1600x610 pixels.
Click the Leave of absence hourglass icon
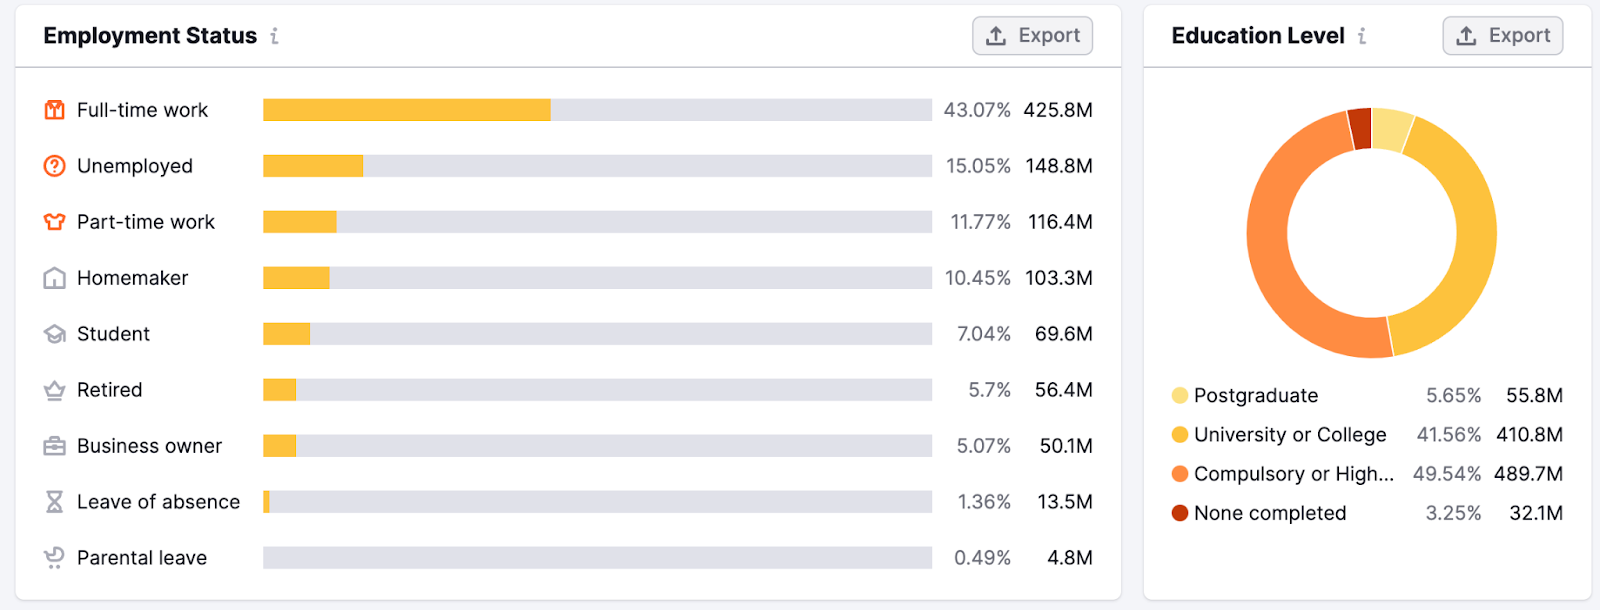[54, 502]
